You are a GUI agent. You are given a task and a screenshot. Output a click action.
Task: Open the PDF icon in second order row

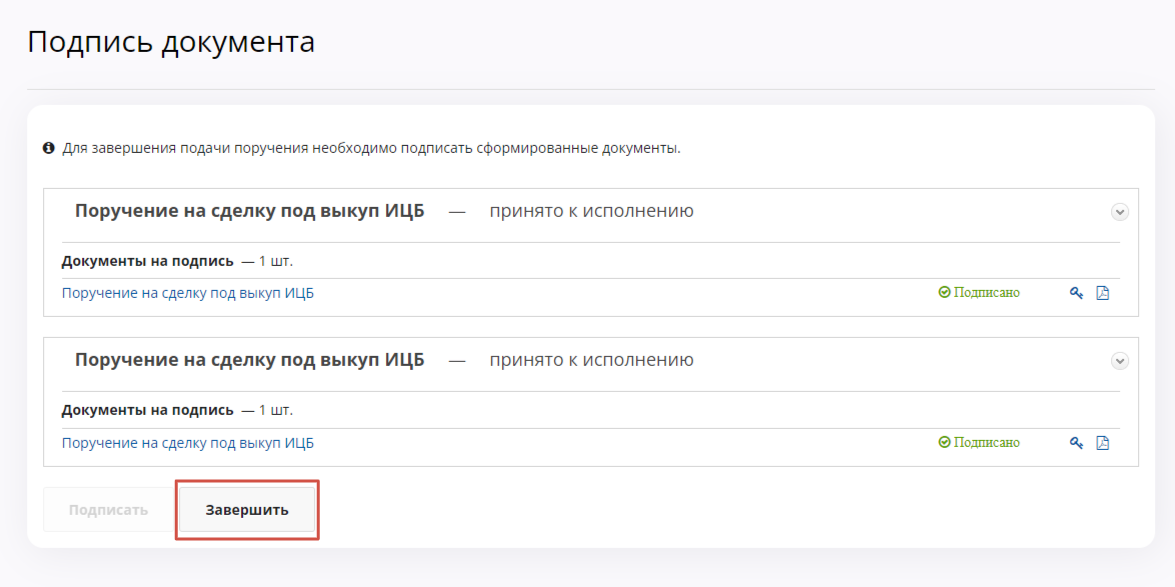coord(1103,443)
